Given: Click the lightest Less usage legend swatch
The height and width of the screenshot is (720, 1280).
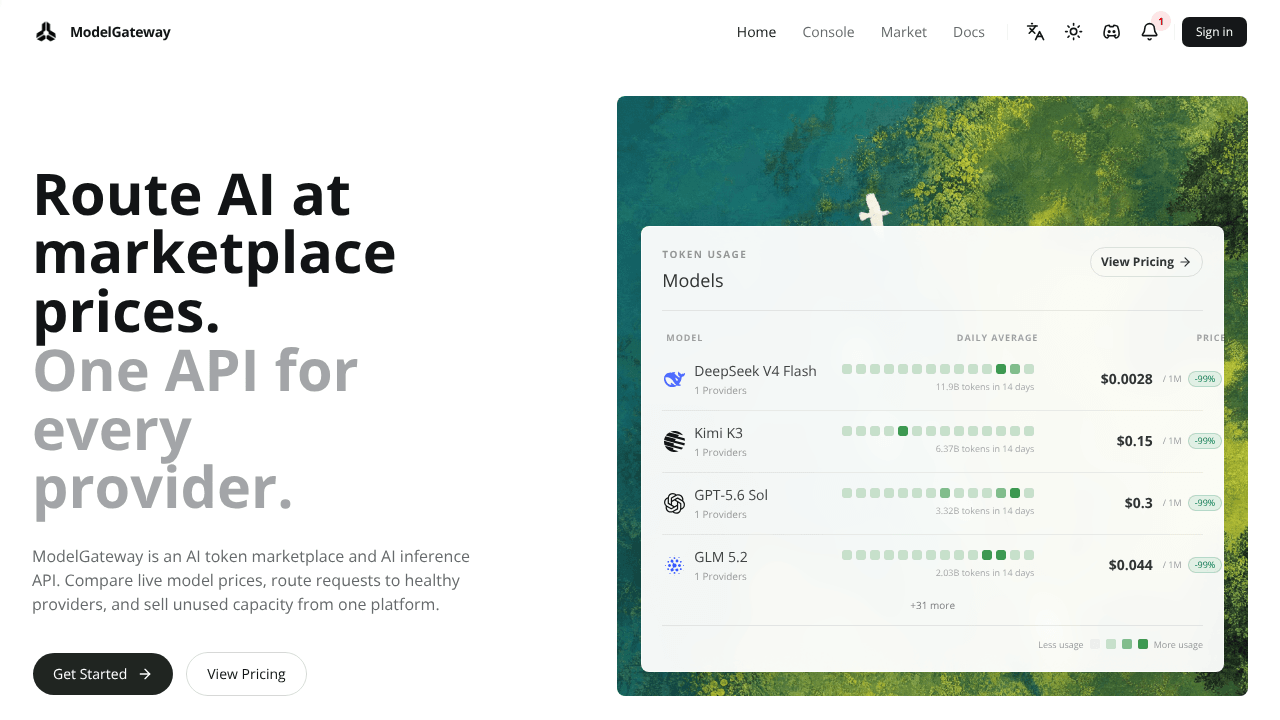Looking at the screenshot, I should [x=1095, y=645].
